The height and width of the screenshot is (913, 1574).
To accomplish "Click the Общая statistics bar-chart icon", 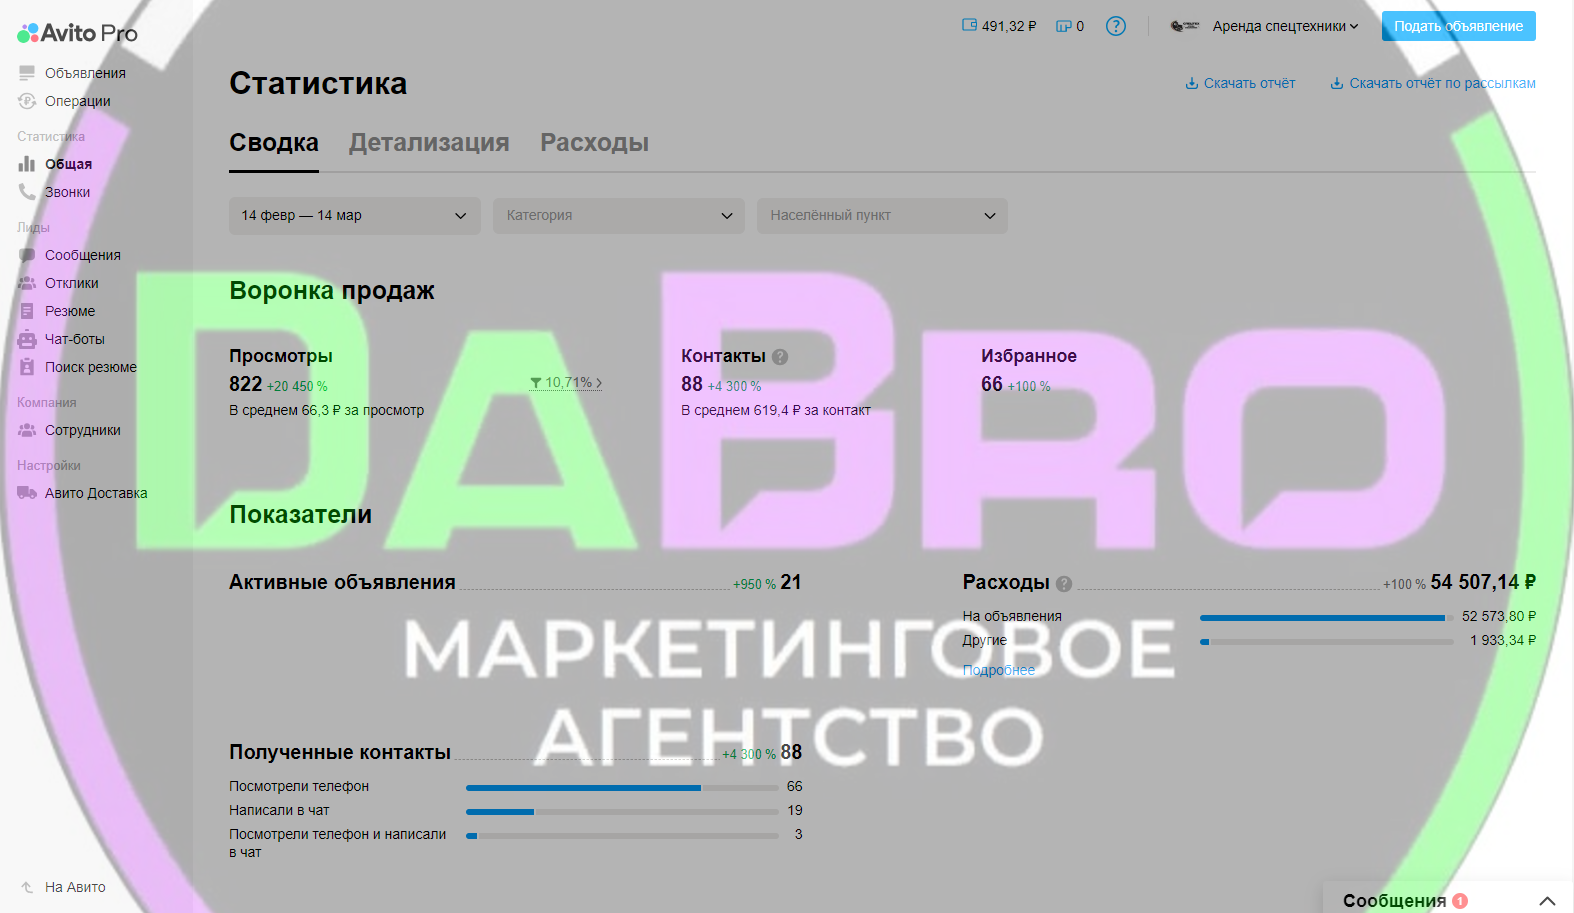I will (x=27, y=164).
